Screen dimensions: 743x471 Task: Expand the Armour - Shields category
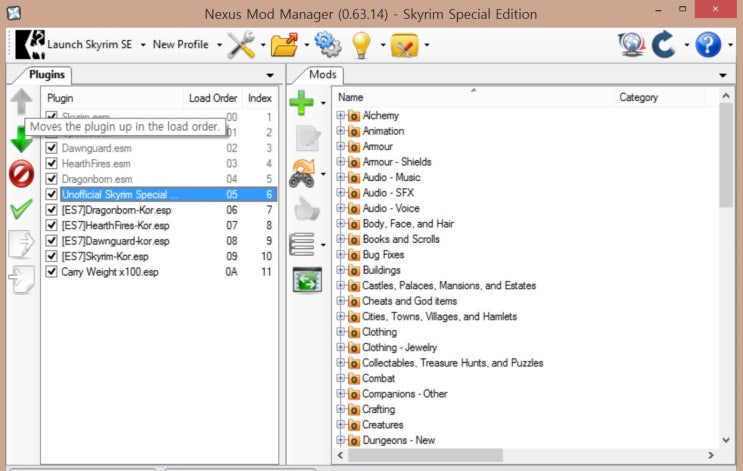[340, 162]
